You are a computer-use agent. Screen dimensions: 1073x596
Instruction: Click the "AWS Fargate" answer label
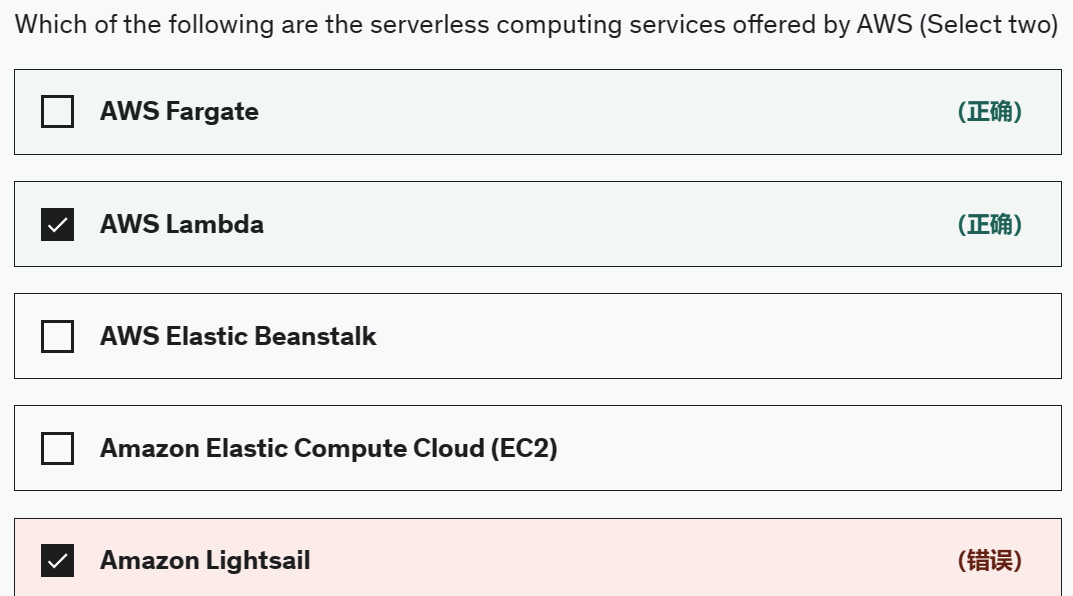pos(179,112)
